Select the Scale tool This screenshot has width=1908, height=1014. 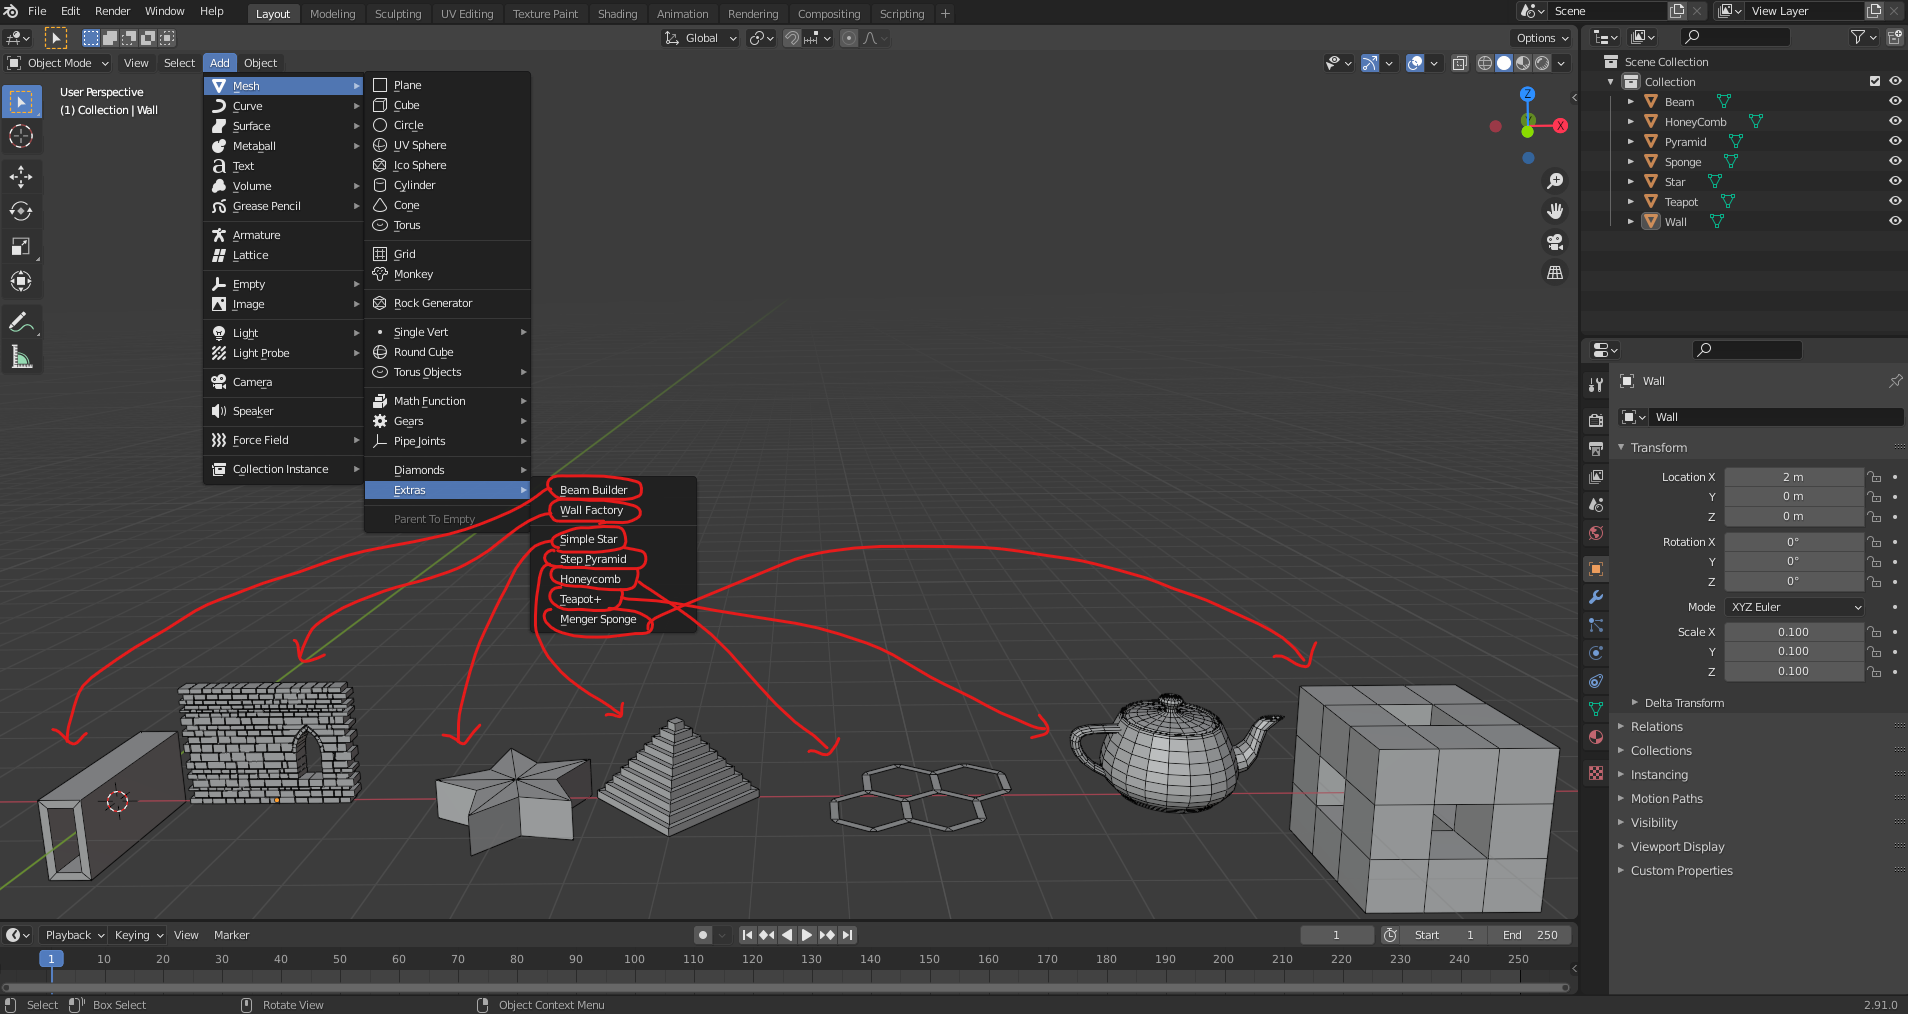(x=21, y=246)
